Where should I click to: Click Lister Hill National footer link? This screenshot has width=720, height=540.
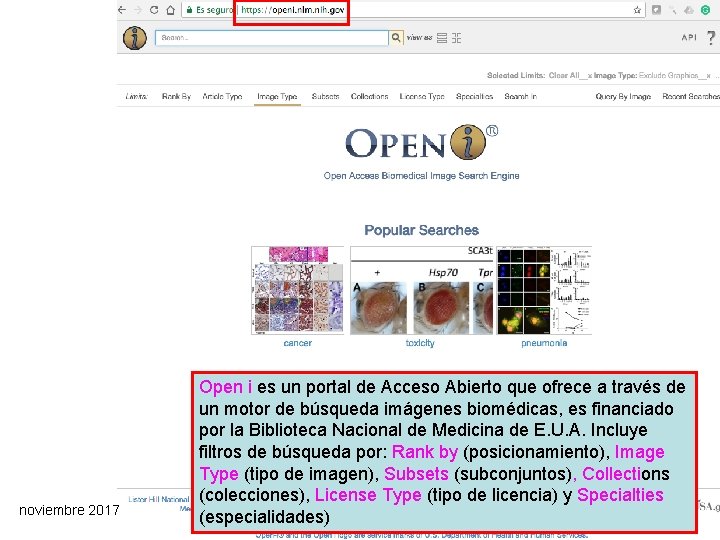pos(158,499)
